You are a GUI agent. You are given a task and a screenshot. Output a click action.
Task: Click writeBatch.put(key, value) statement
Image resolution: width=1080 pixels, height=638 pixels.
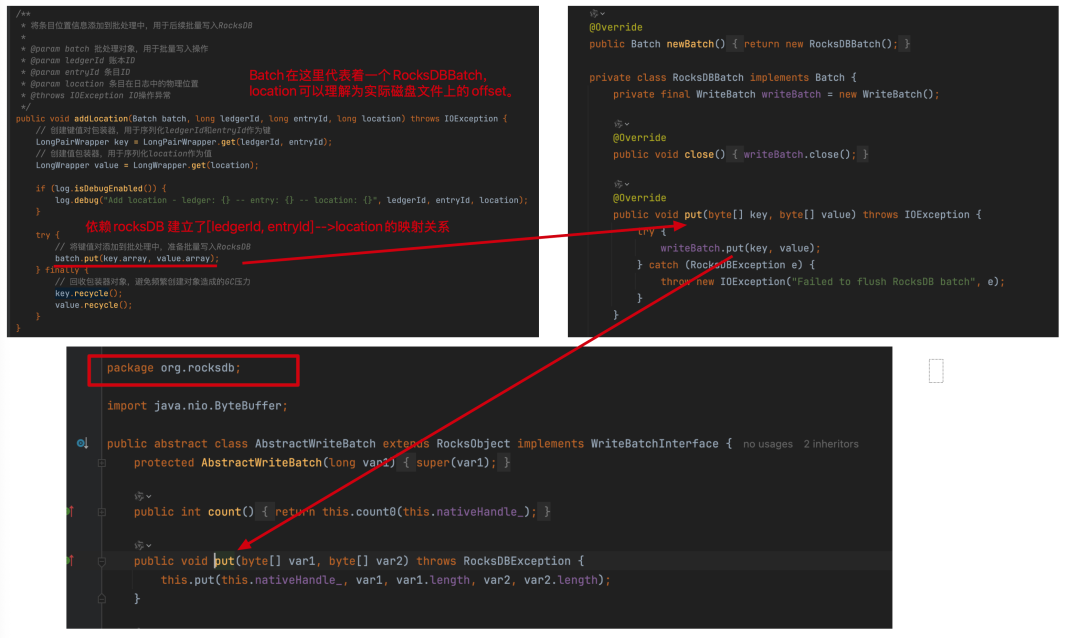click(740, 248)
